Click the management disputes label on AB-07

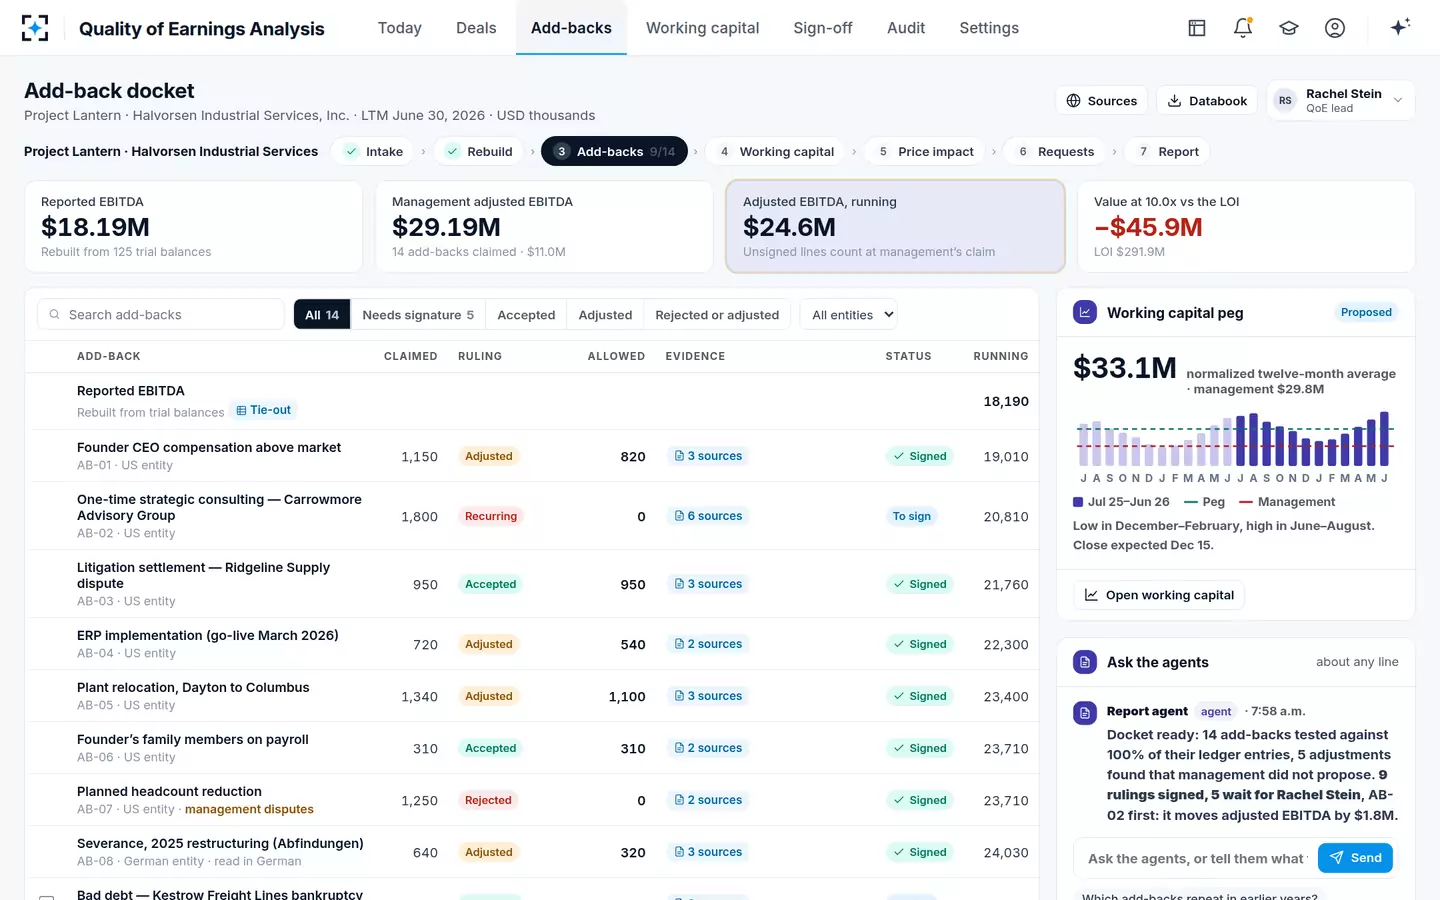click(249, 809)
